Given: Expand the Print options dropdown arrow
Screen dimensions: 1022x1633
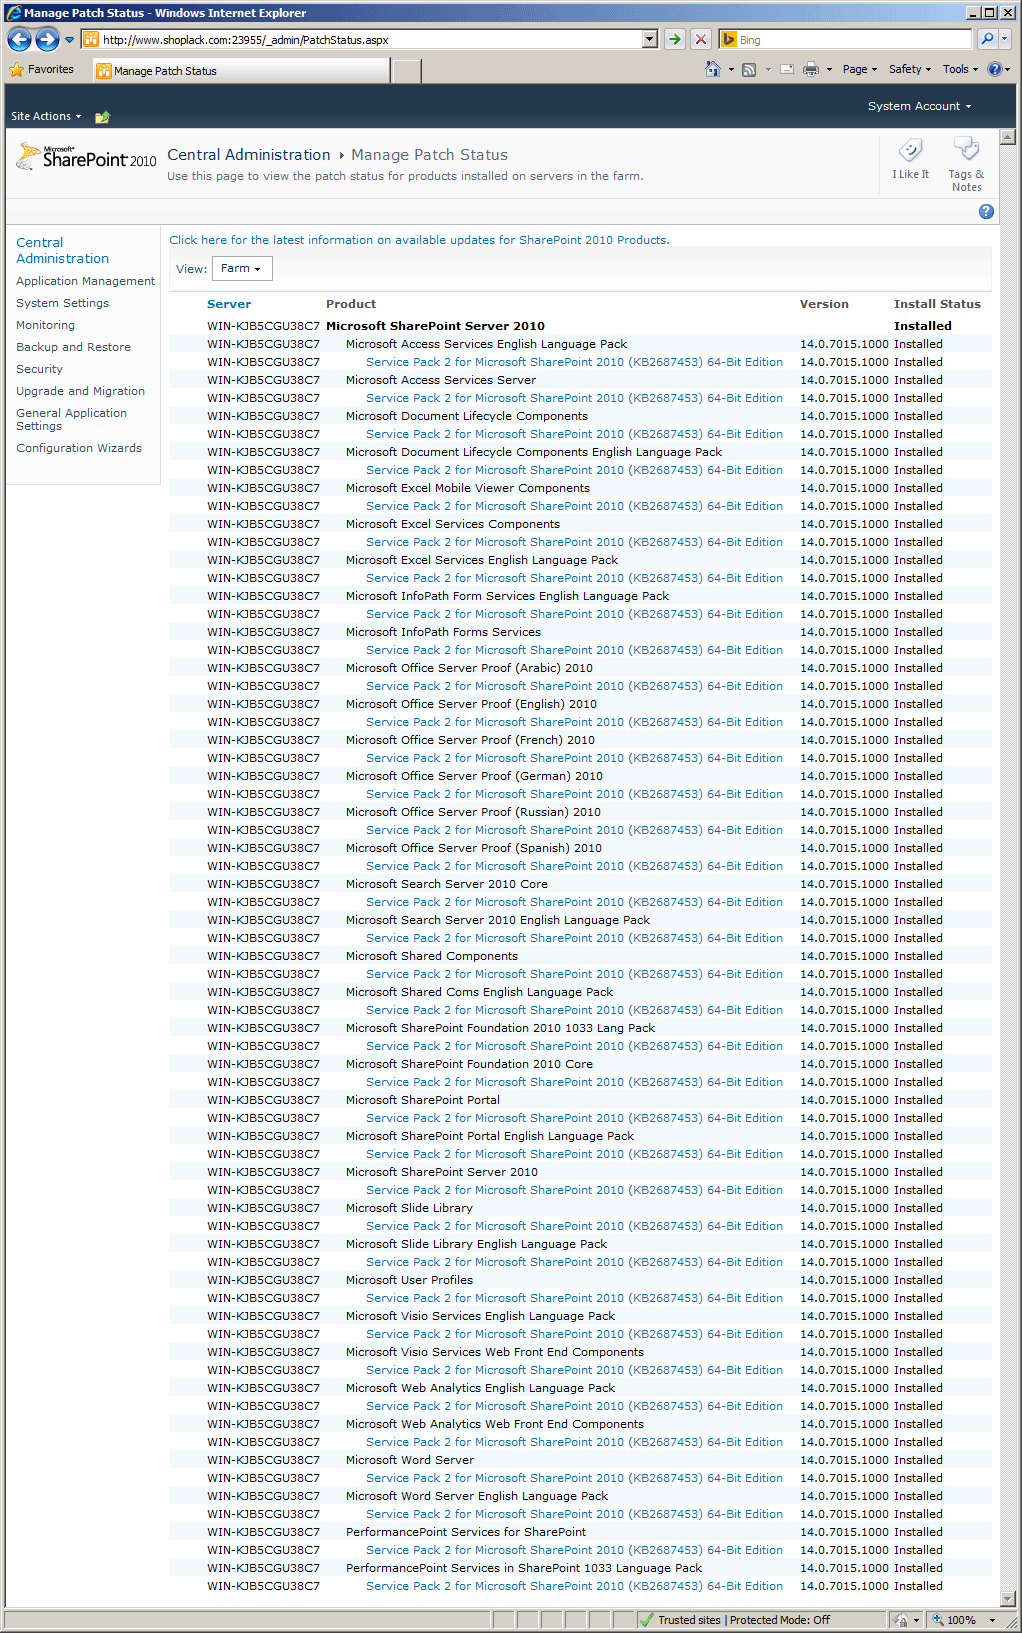Looking at the screenshot, I should click(829, 69).
